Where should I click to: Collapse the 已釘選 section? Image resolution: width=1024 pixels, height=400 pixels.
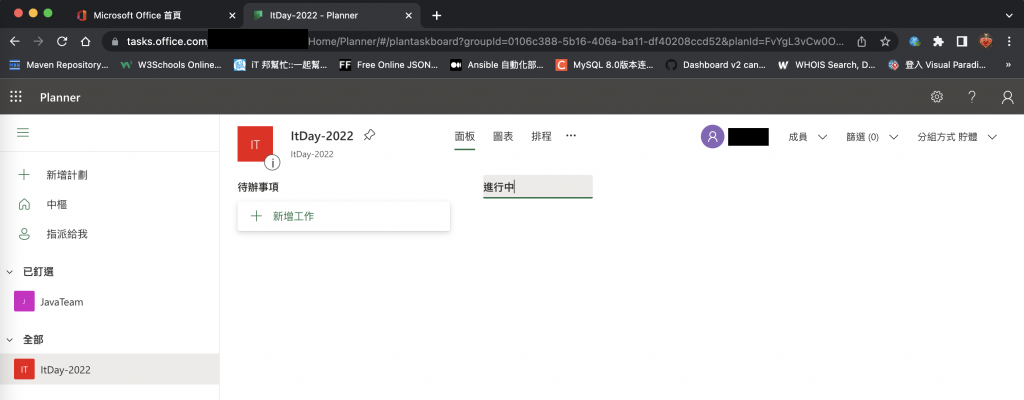tap(9, 272)
